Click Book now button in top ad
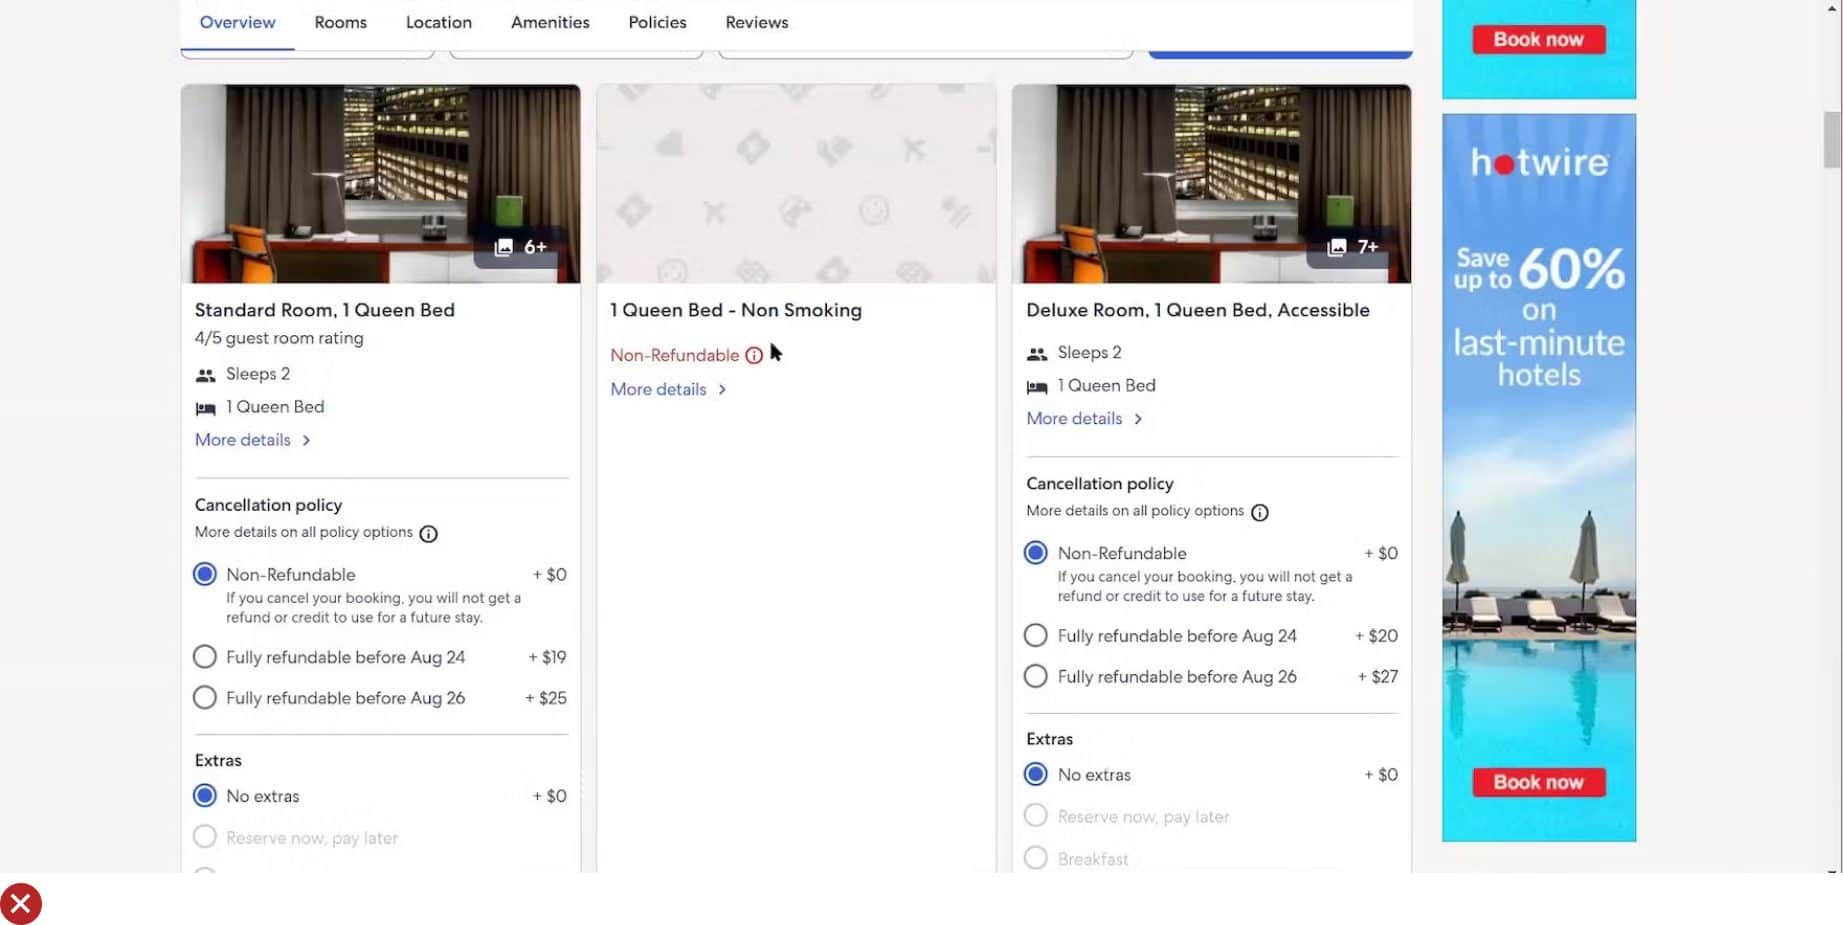The image size is (1843, 925). point(1538,40)
